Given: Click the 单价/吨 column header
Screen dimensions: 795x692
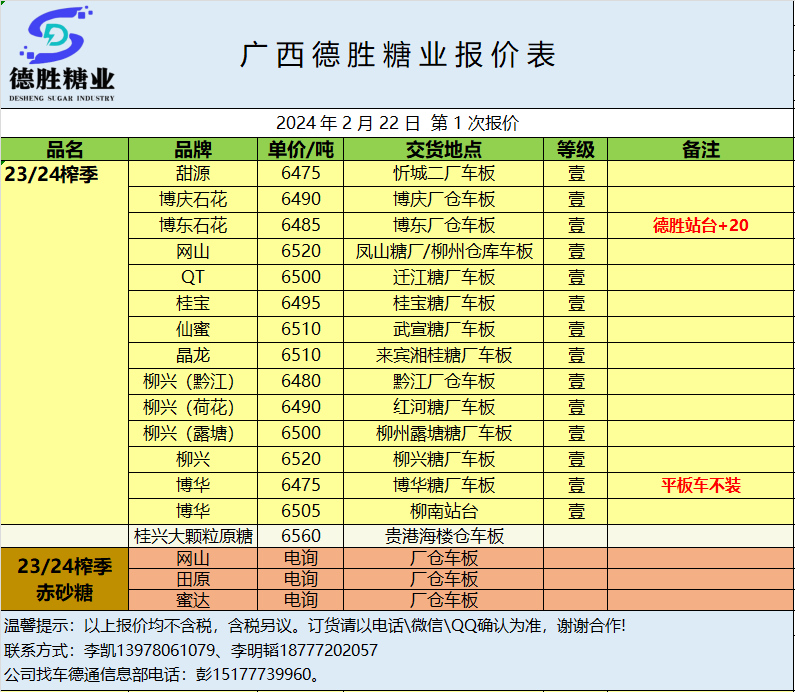Looking at the screenshot, I should [301, 149].
